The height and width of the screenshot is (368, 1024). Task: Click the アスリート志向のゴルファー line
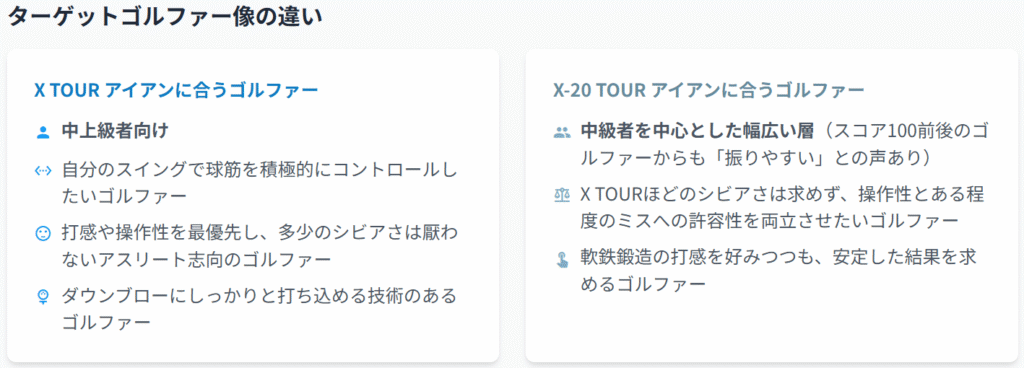point(196,259)
